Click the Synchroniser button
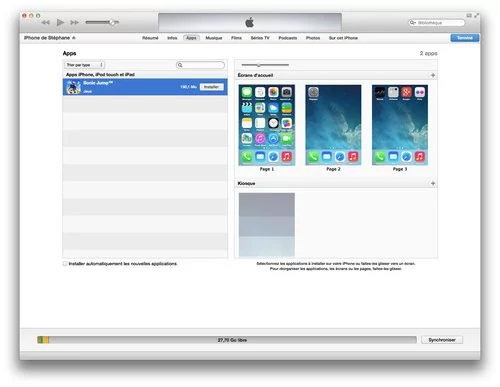This screenshot has height=387, width=500. [x=442, y=340]
